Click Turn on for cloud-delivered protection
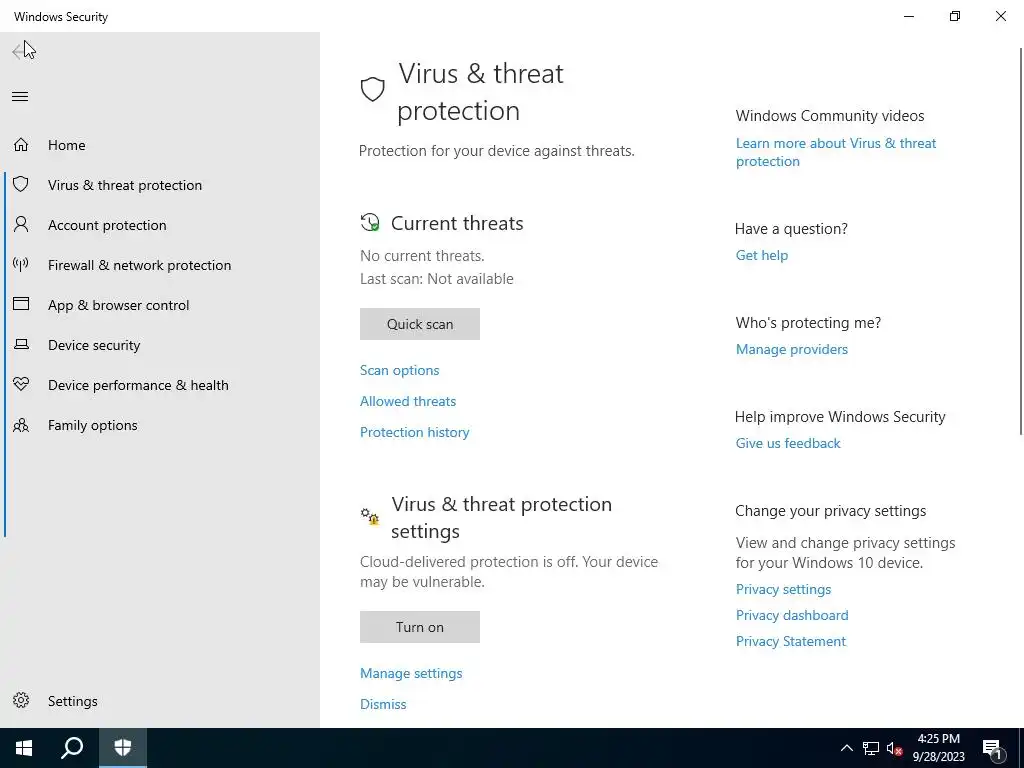This screenshot has width=1024, height=768. point(420,627)
